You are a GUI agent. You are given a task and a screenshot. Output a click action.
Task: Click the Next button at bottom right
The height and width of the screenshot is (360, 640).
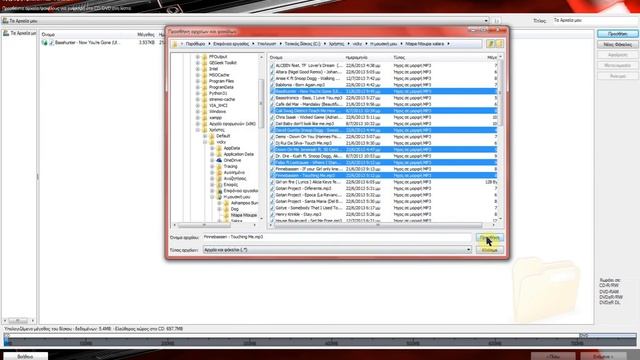[x=603, y=356]
